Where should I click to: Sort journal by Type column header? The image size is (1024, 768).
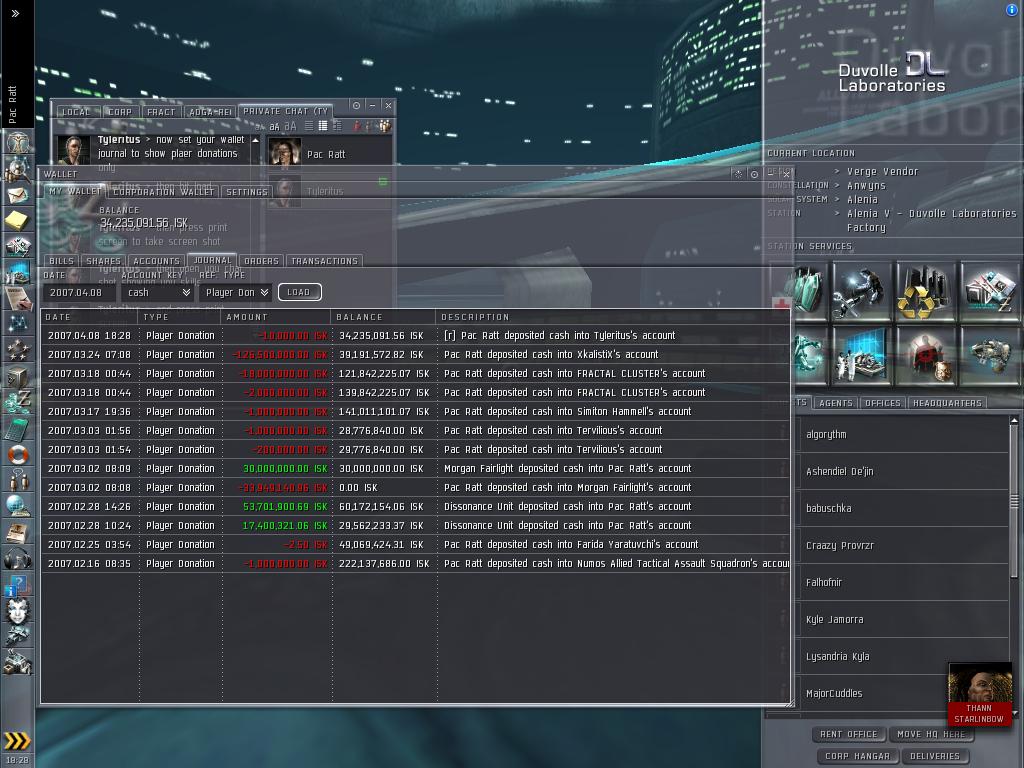(x=180, y=317)
